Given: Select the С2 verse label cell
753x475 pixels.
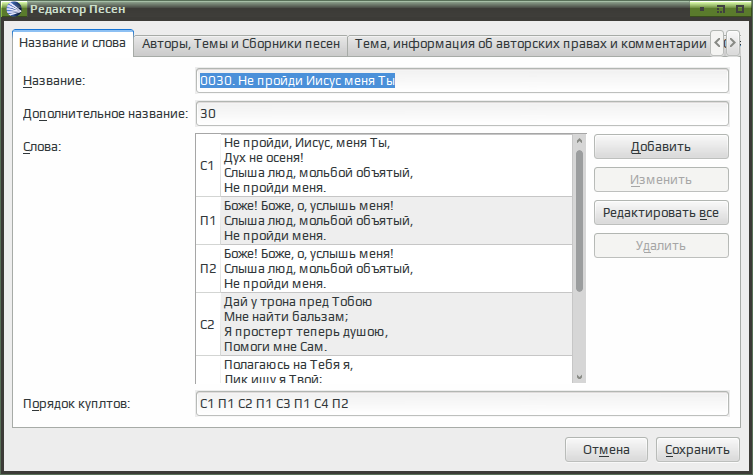Looking at the screenshot, I should pyautogui.click(x=208, y=325).
